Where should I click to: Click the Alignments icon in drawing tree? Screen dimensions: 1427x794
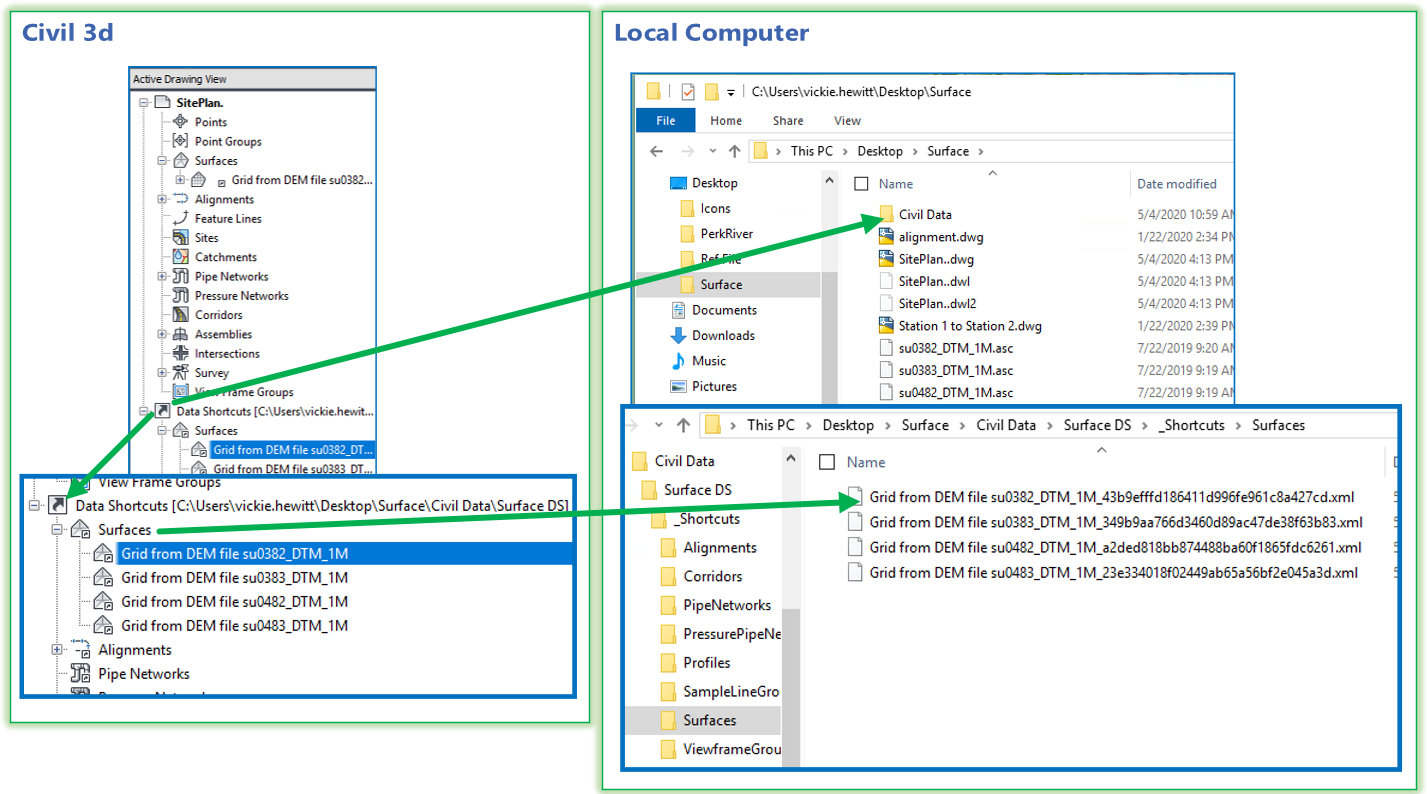(x=180, y=199)
